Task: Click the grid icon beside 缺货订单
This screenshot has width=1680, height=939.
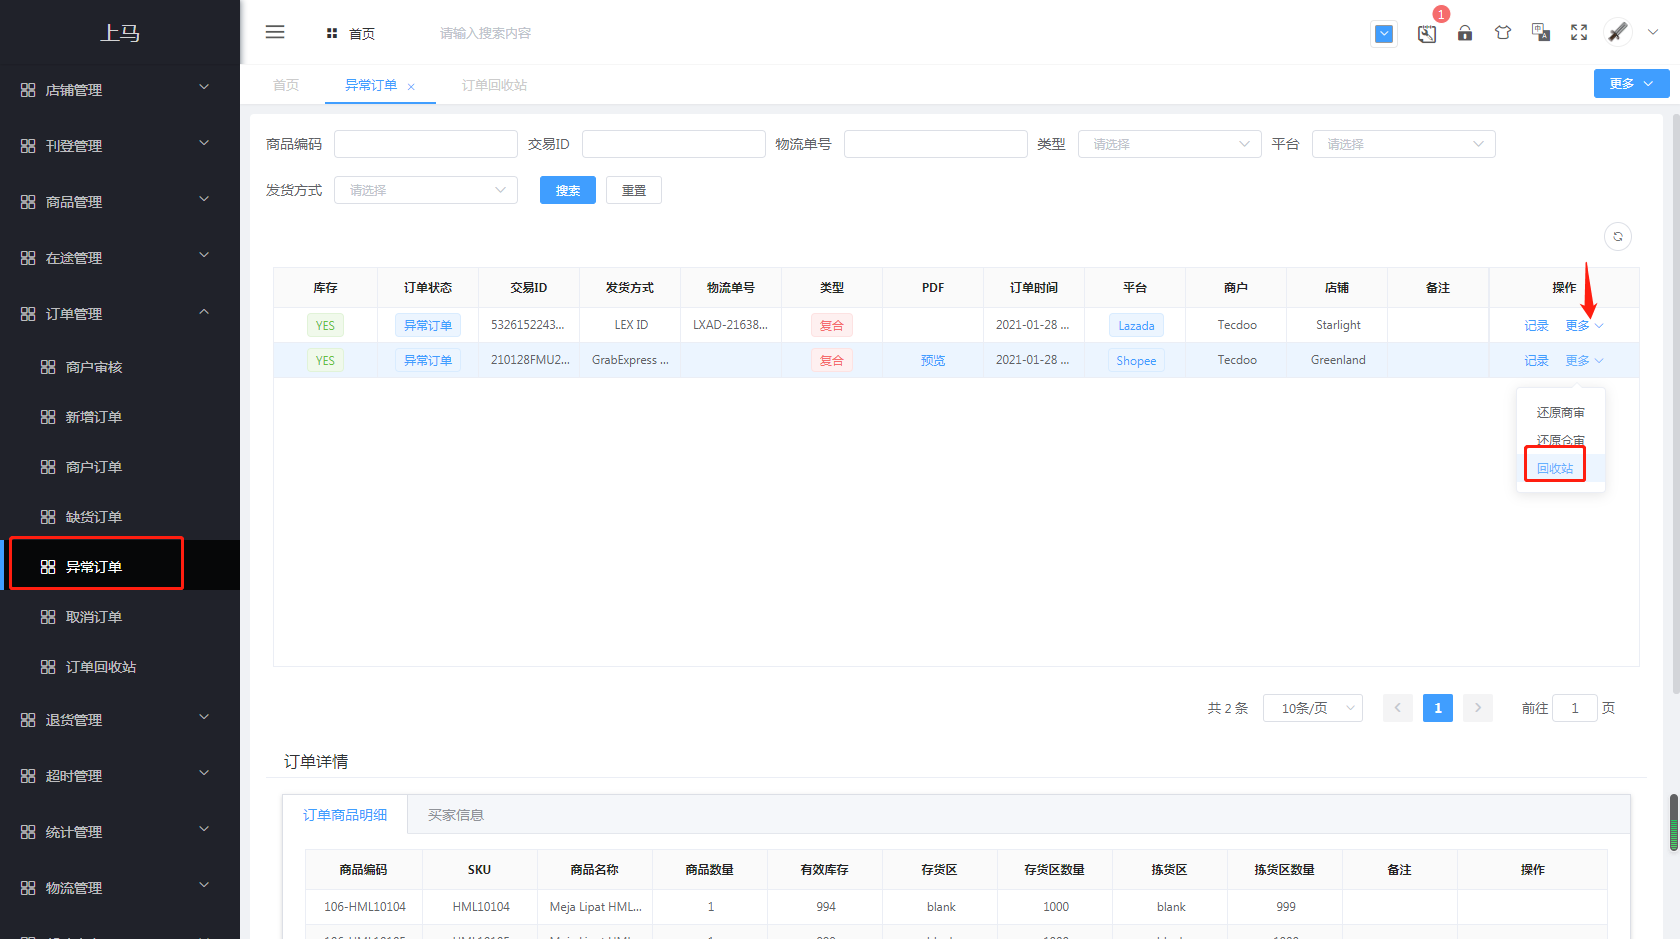Action: 48,517
